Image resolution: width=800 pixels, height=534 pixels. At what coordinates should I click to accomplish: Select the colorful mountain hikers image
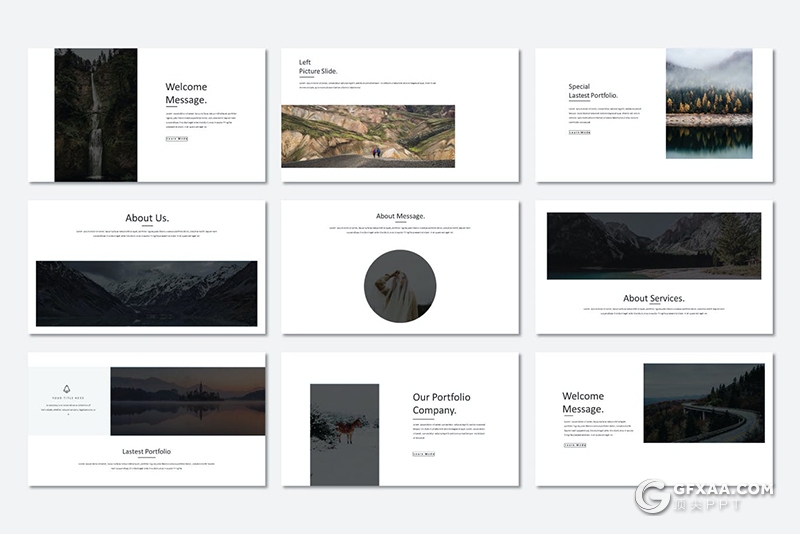point(367,135)
